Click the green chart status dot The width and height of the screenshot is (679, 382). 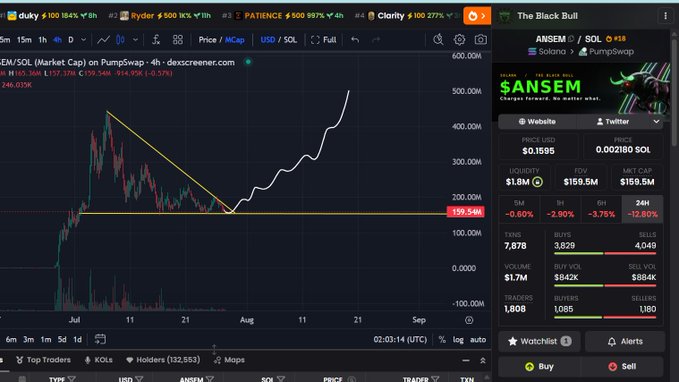[248, 62]
